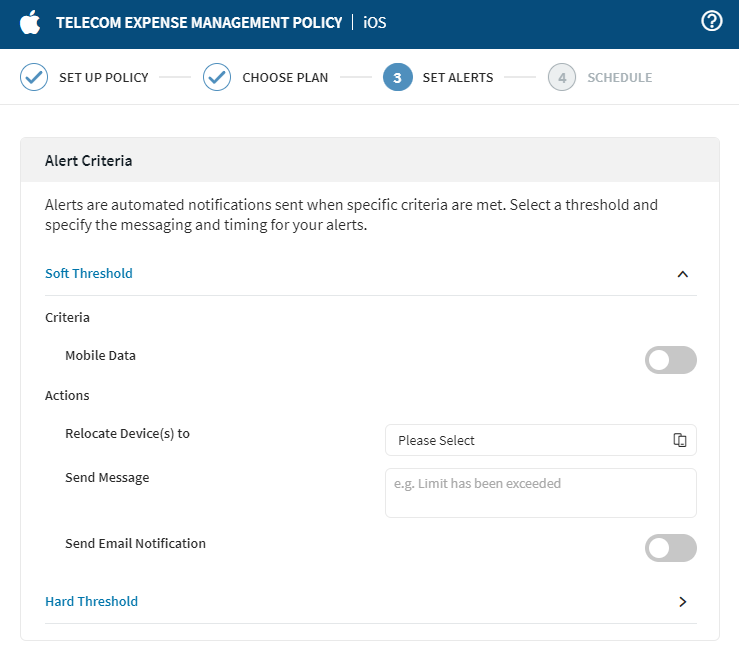Enable the Mobile Data toggle
Viewport: 739px width, 655px height.
click(x=670, y=360)
